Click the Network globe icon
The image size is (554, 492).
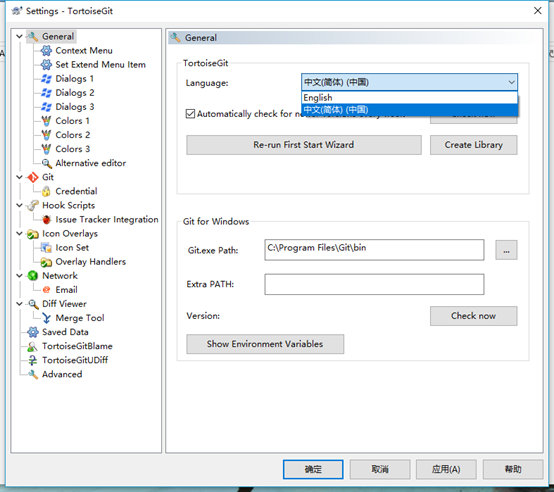(x=33, y=275)
